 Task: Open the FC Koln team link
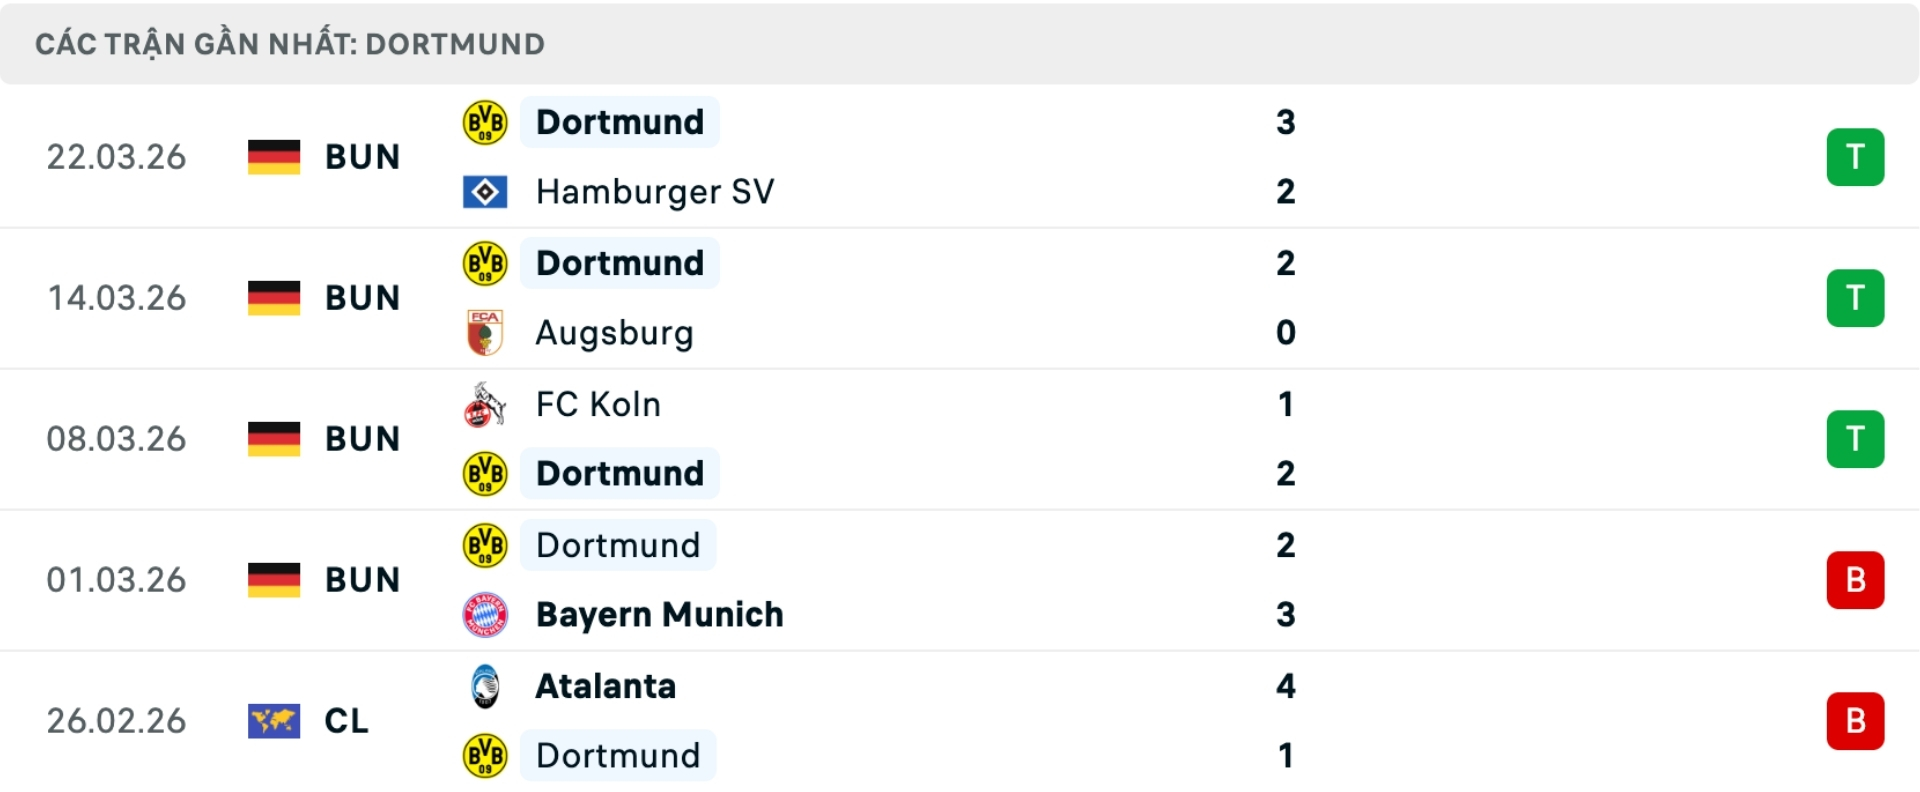coord(598,405)
